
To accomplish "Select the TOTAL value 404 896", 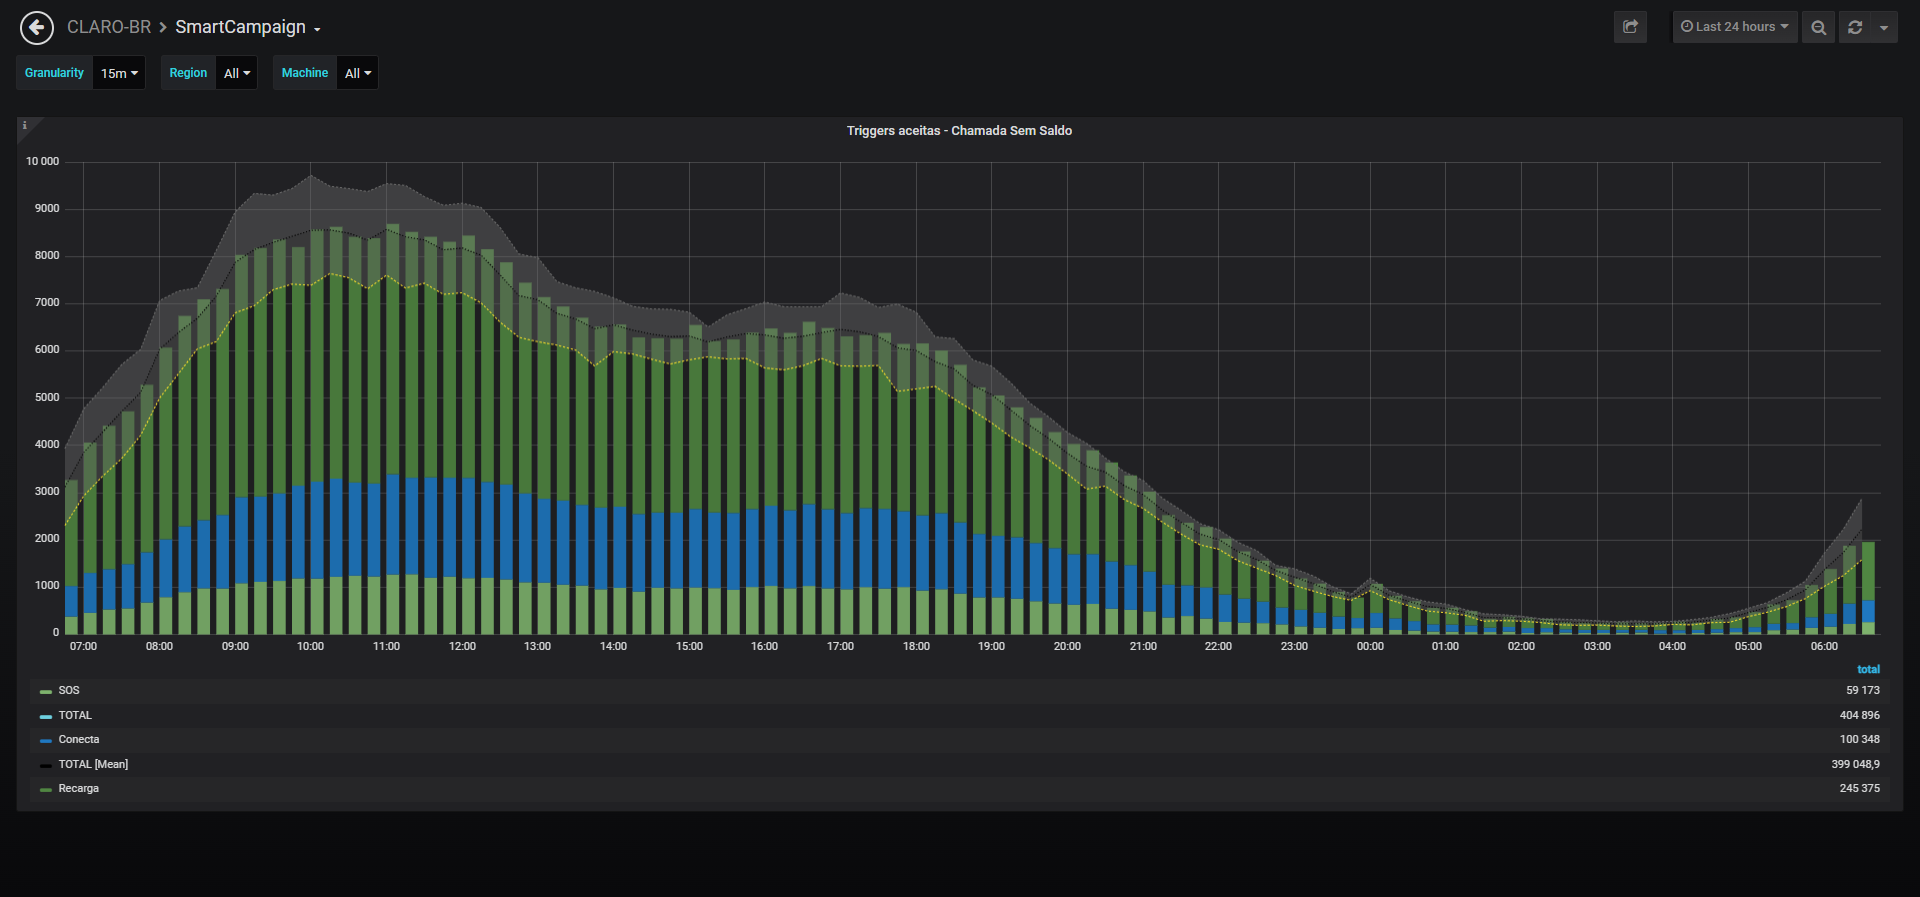I will click(x=1860, y=716).
